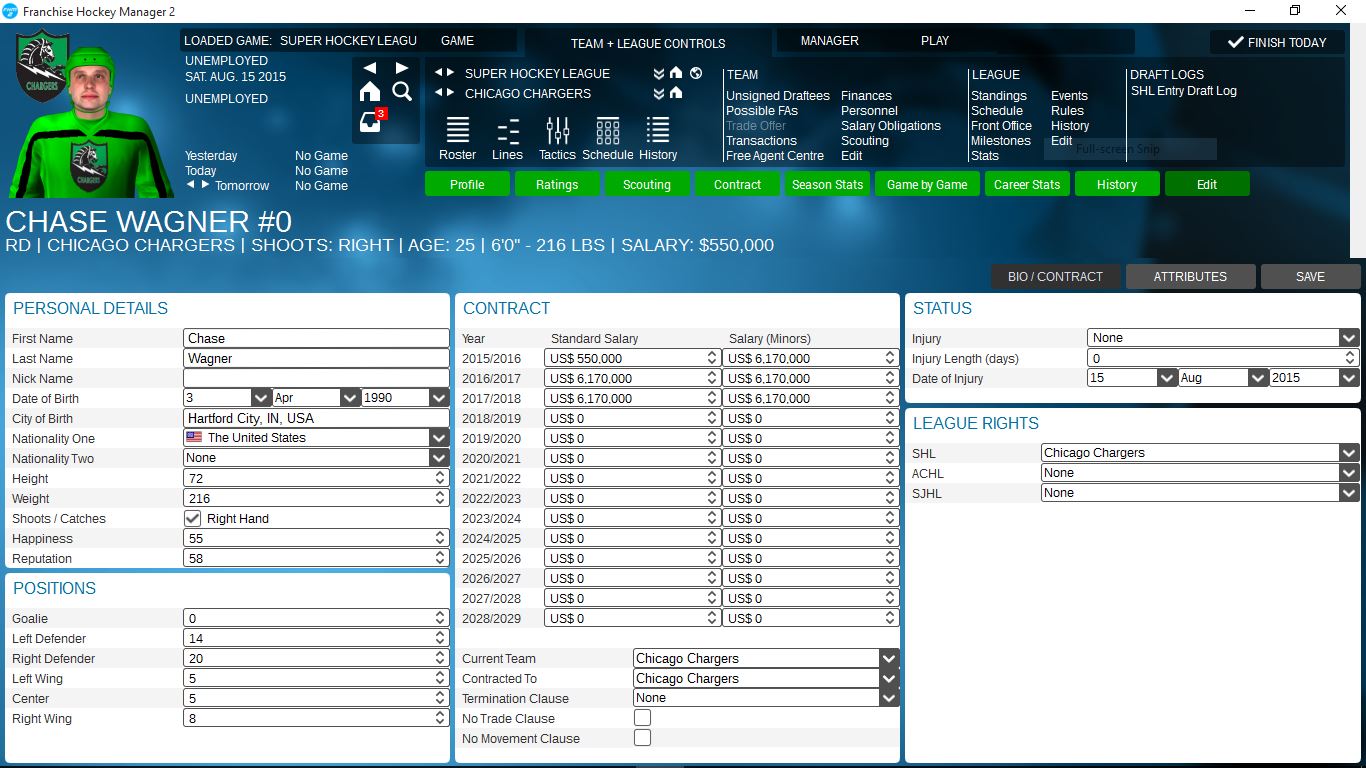Open the Career Stats tab
This screenshot has height=768, width=1366.
point(1027,184)
